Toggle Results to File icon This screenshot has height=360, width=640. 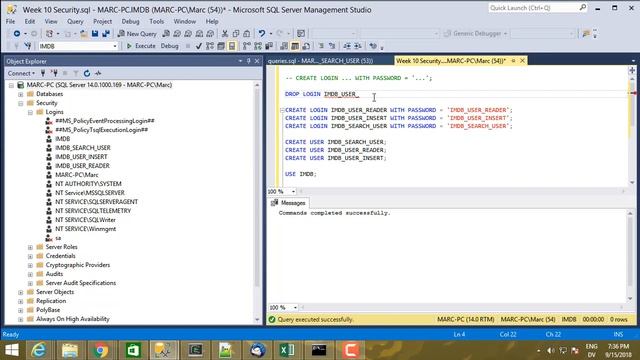306,46
